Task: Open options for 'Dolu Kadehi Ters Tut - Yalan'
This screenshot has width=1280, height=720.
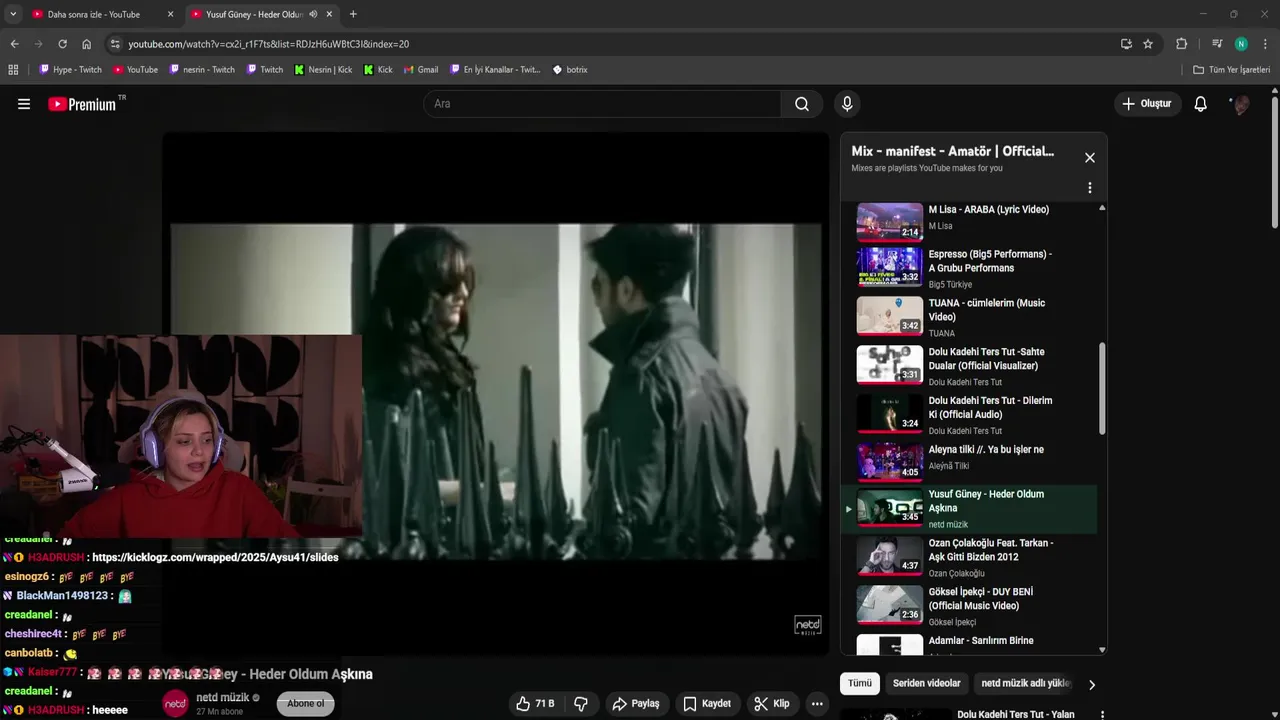Action: point(1102,715)
